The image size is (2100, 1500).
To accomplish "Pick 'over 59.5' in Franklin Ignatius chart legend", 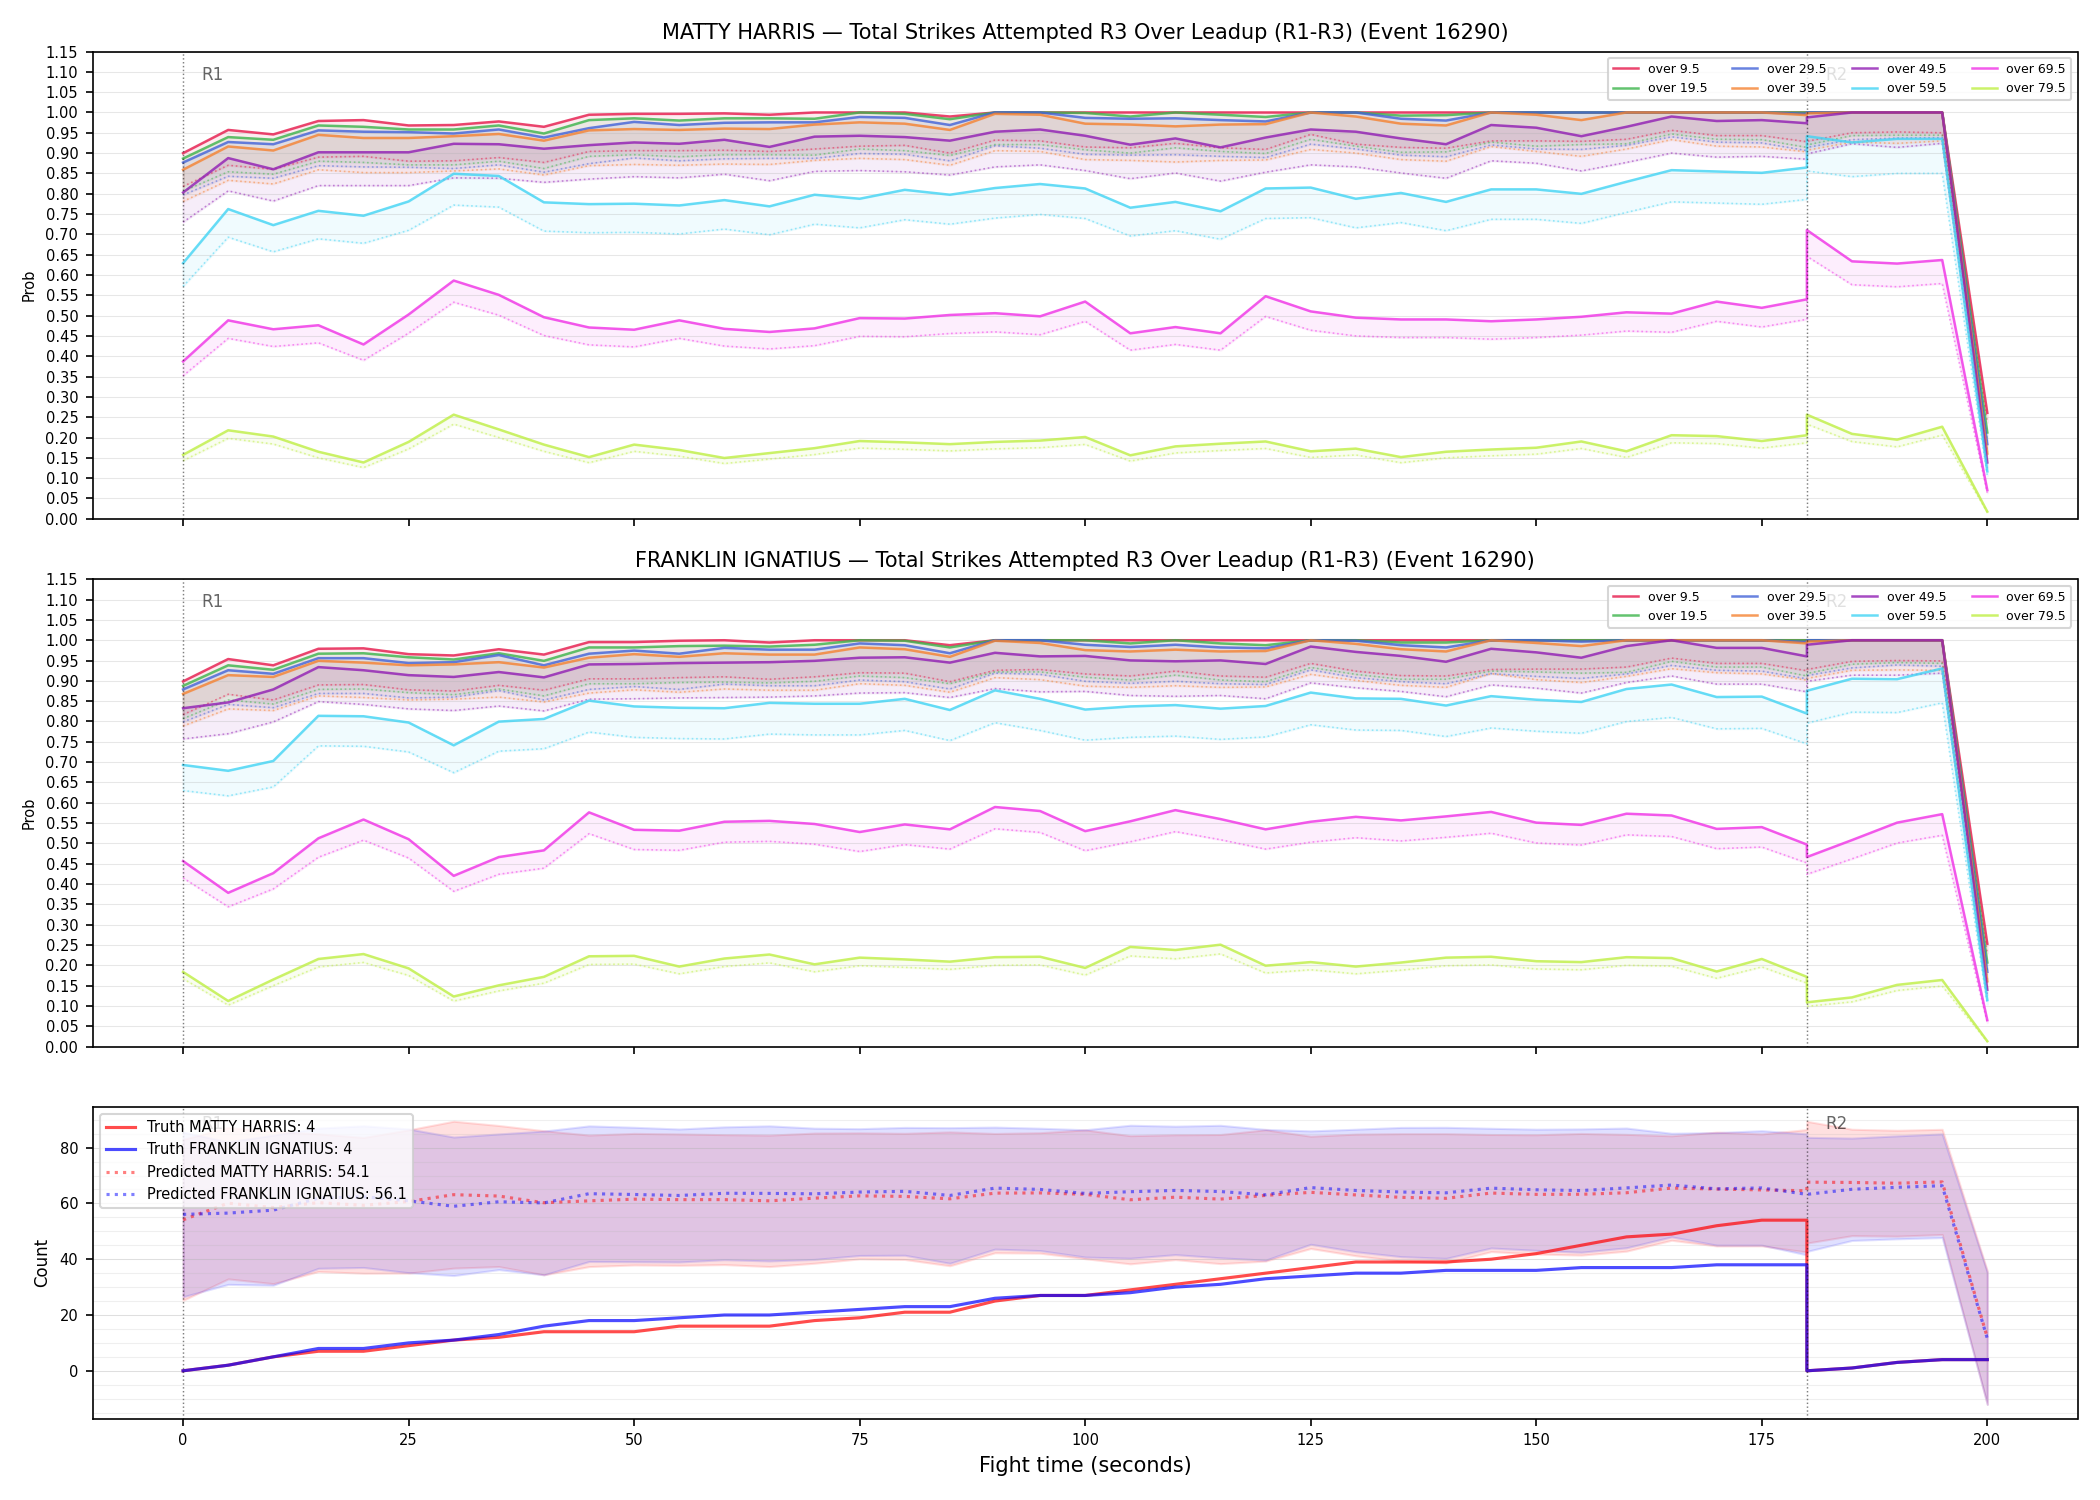I will [1899, 616].
